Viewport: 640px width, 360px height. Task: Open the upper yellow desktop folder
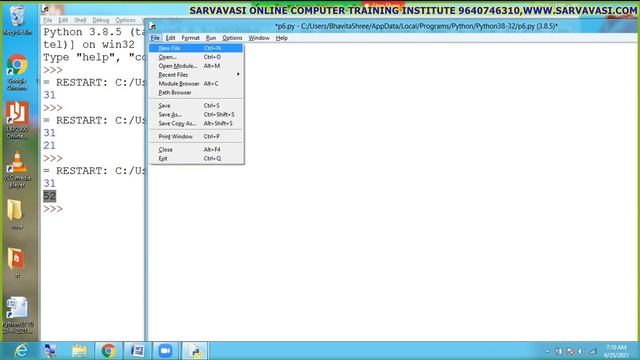tap(16, 214)
